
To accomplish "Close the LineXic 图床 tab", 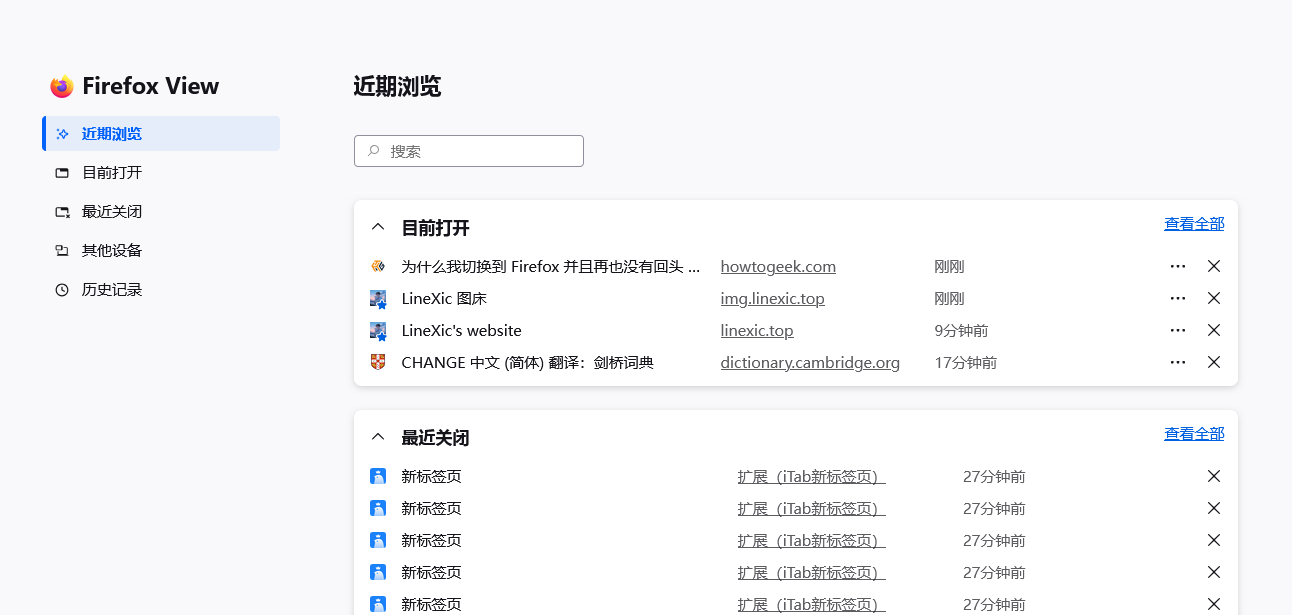I will [1214, 298].
